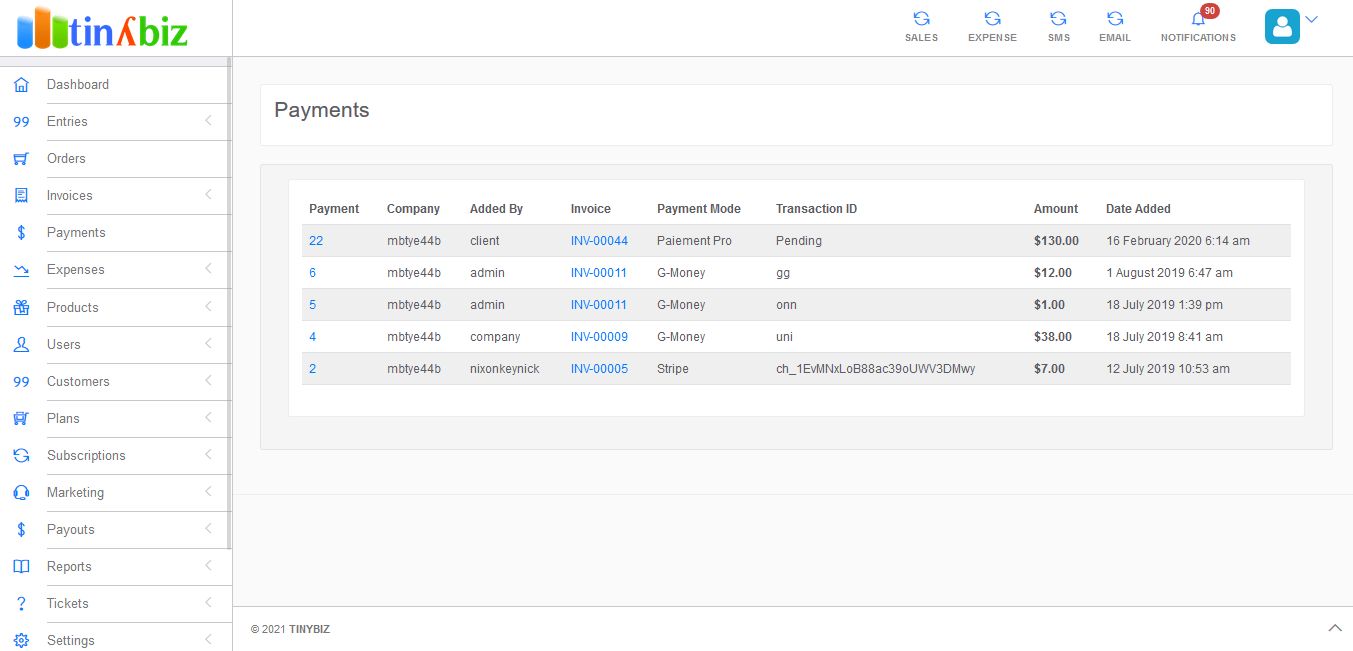
Task: Click the Payments dollar icon
Action: coord(21,233)
